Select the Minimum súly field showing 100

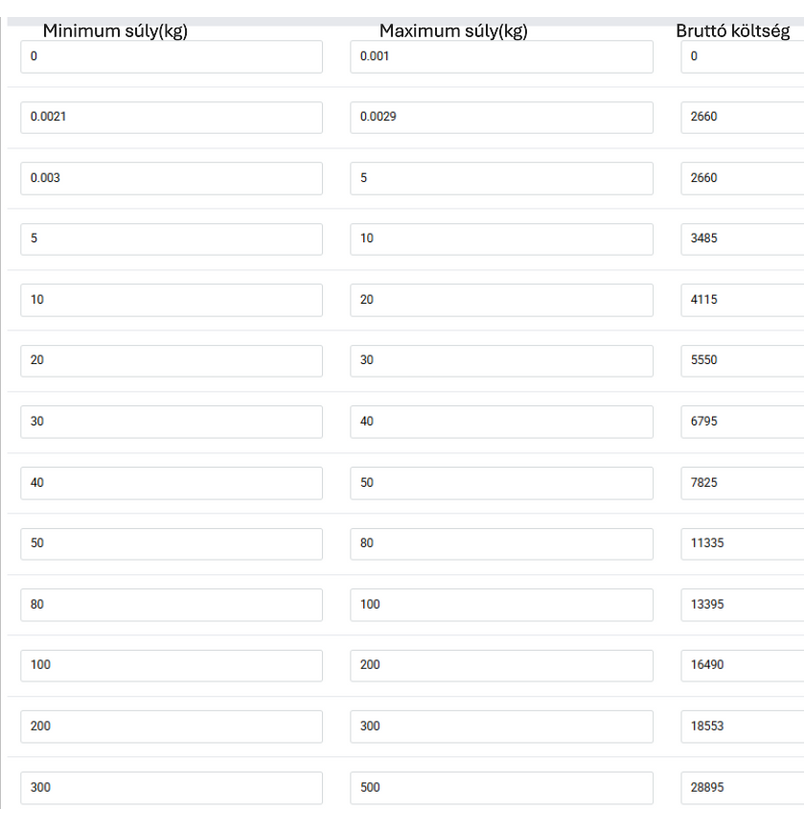click(171, 665)
